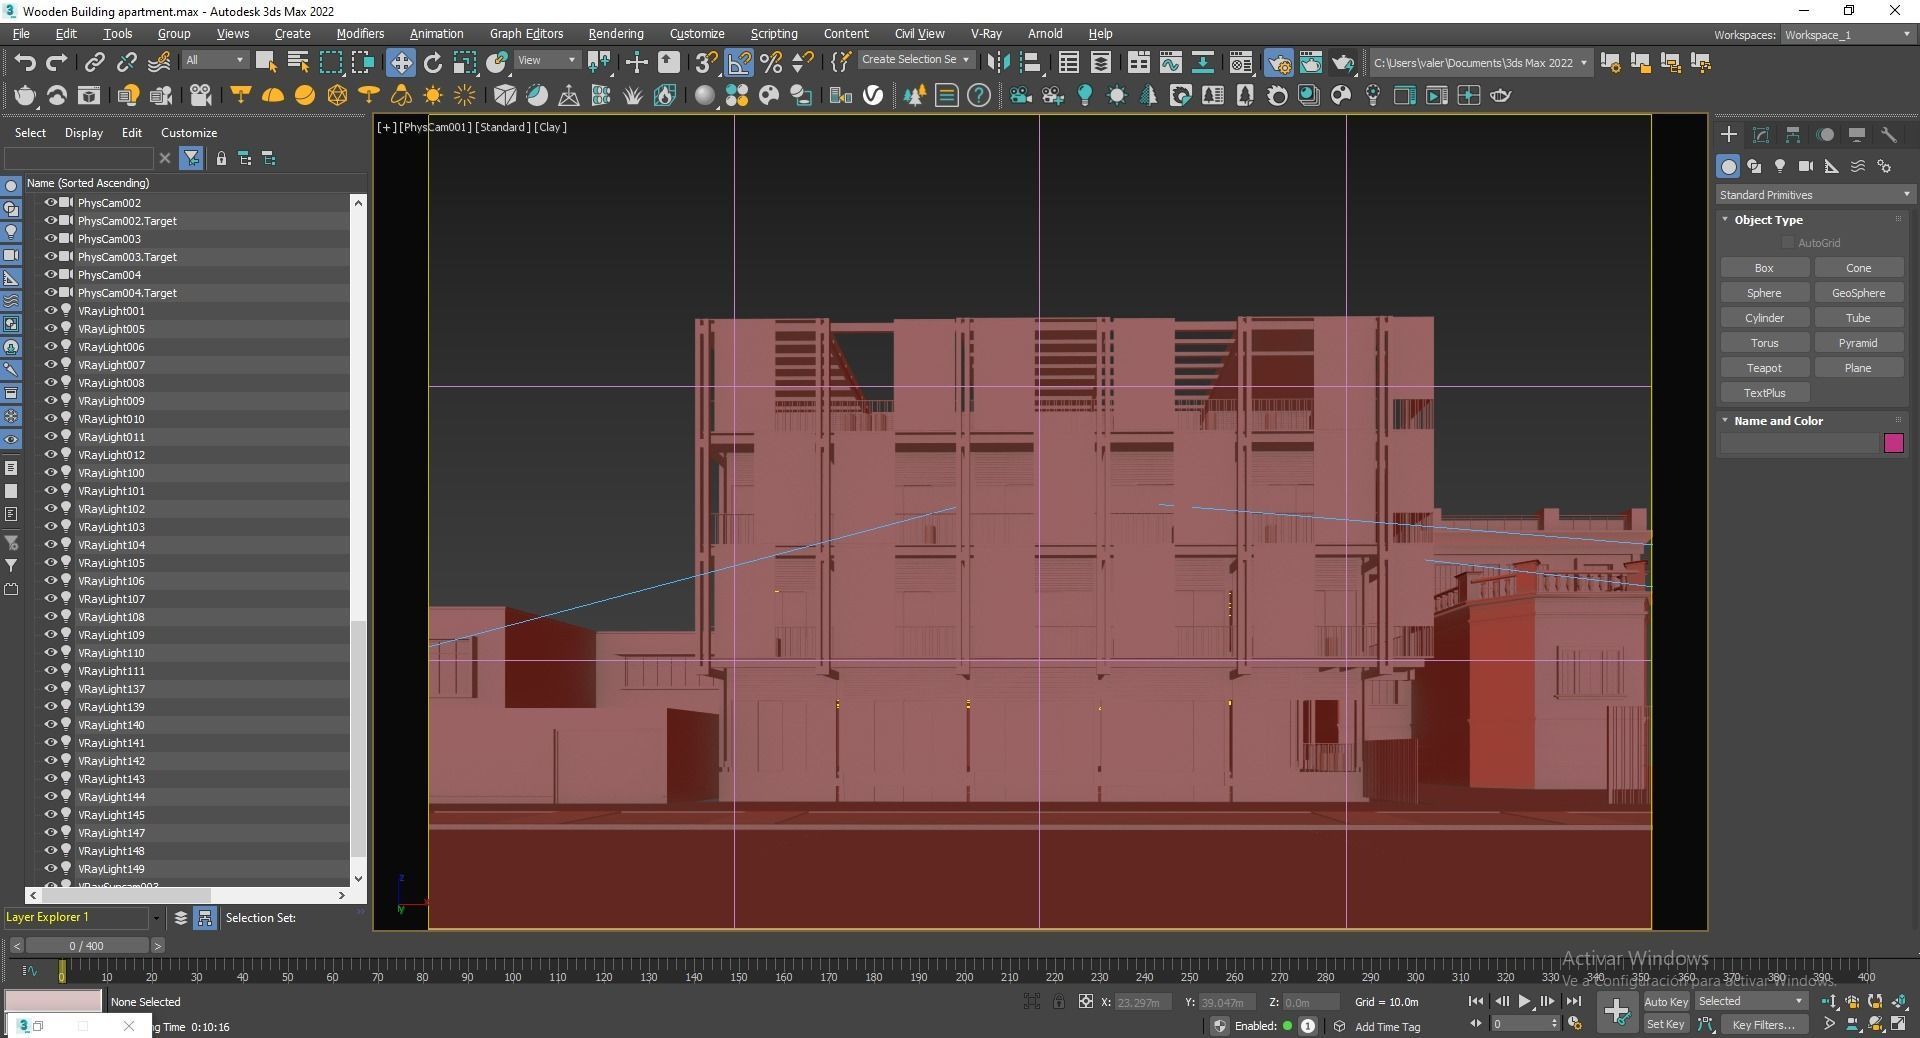Open the Hierarchy command panel tab
The height and width of the screenshot is (1038, 1920).
1793,134
